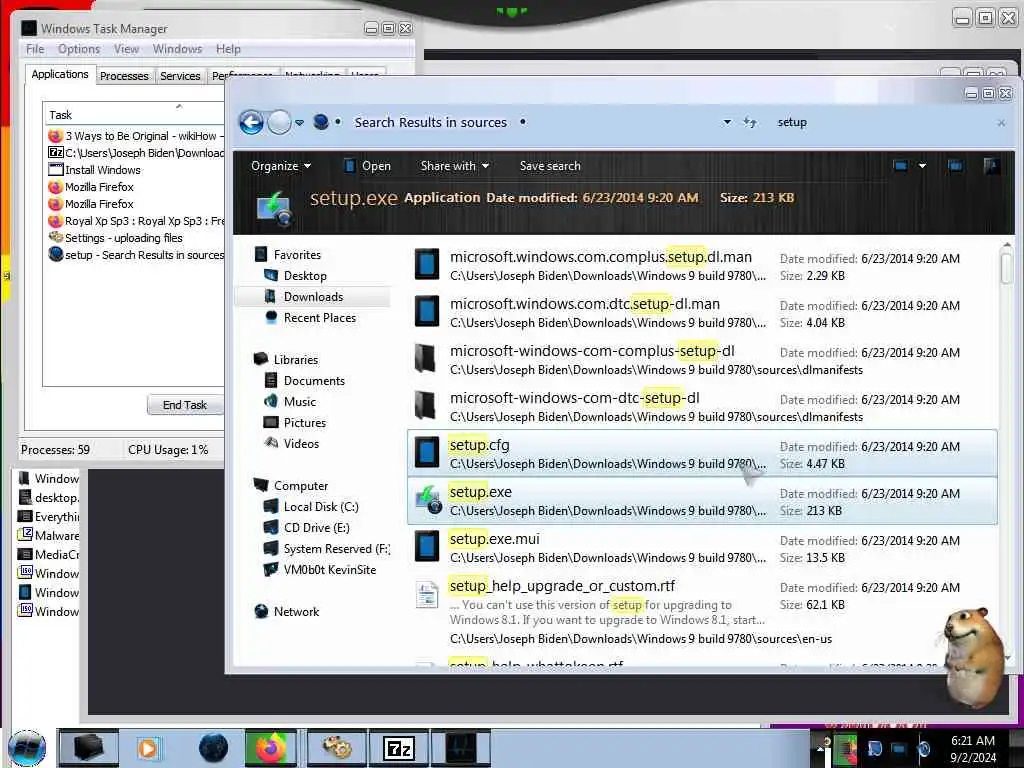Click the Explorer help icon
The height and width of the screenshot is (768, 1024).
(991, 166)
